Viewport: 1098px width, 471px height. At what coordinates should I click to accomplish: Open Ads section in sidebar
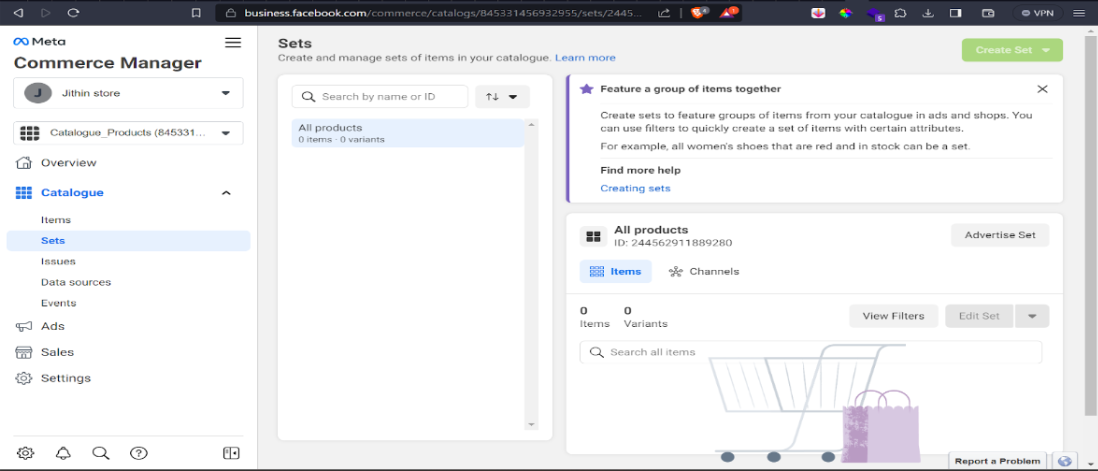pos(53,326)
